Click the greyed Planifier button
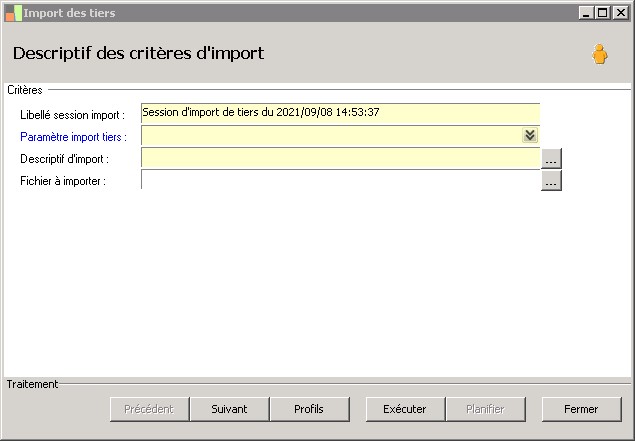Image resolution: width=635 pixels, height=441 pixels. coord(485,409)
